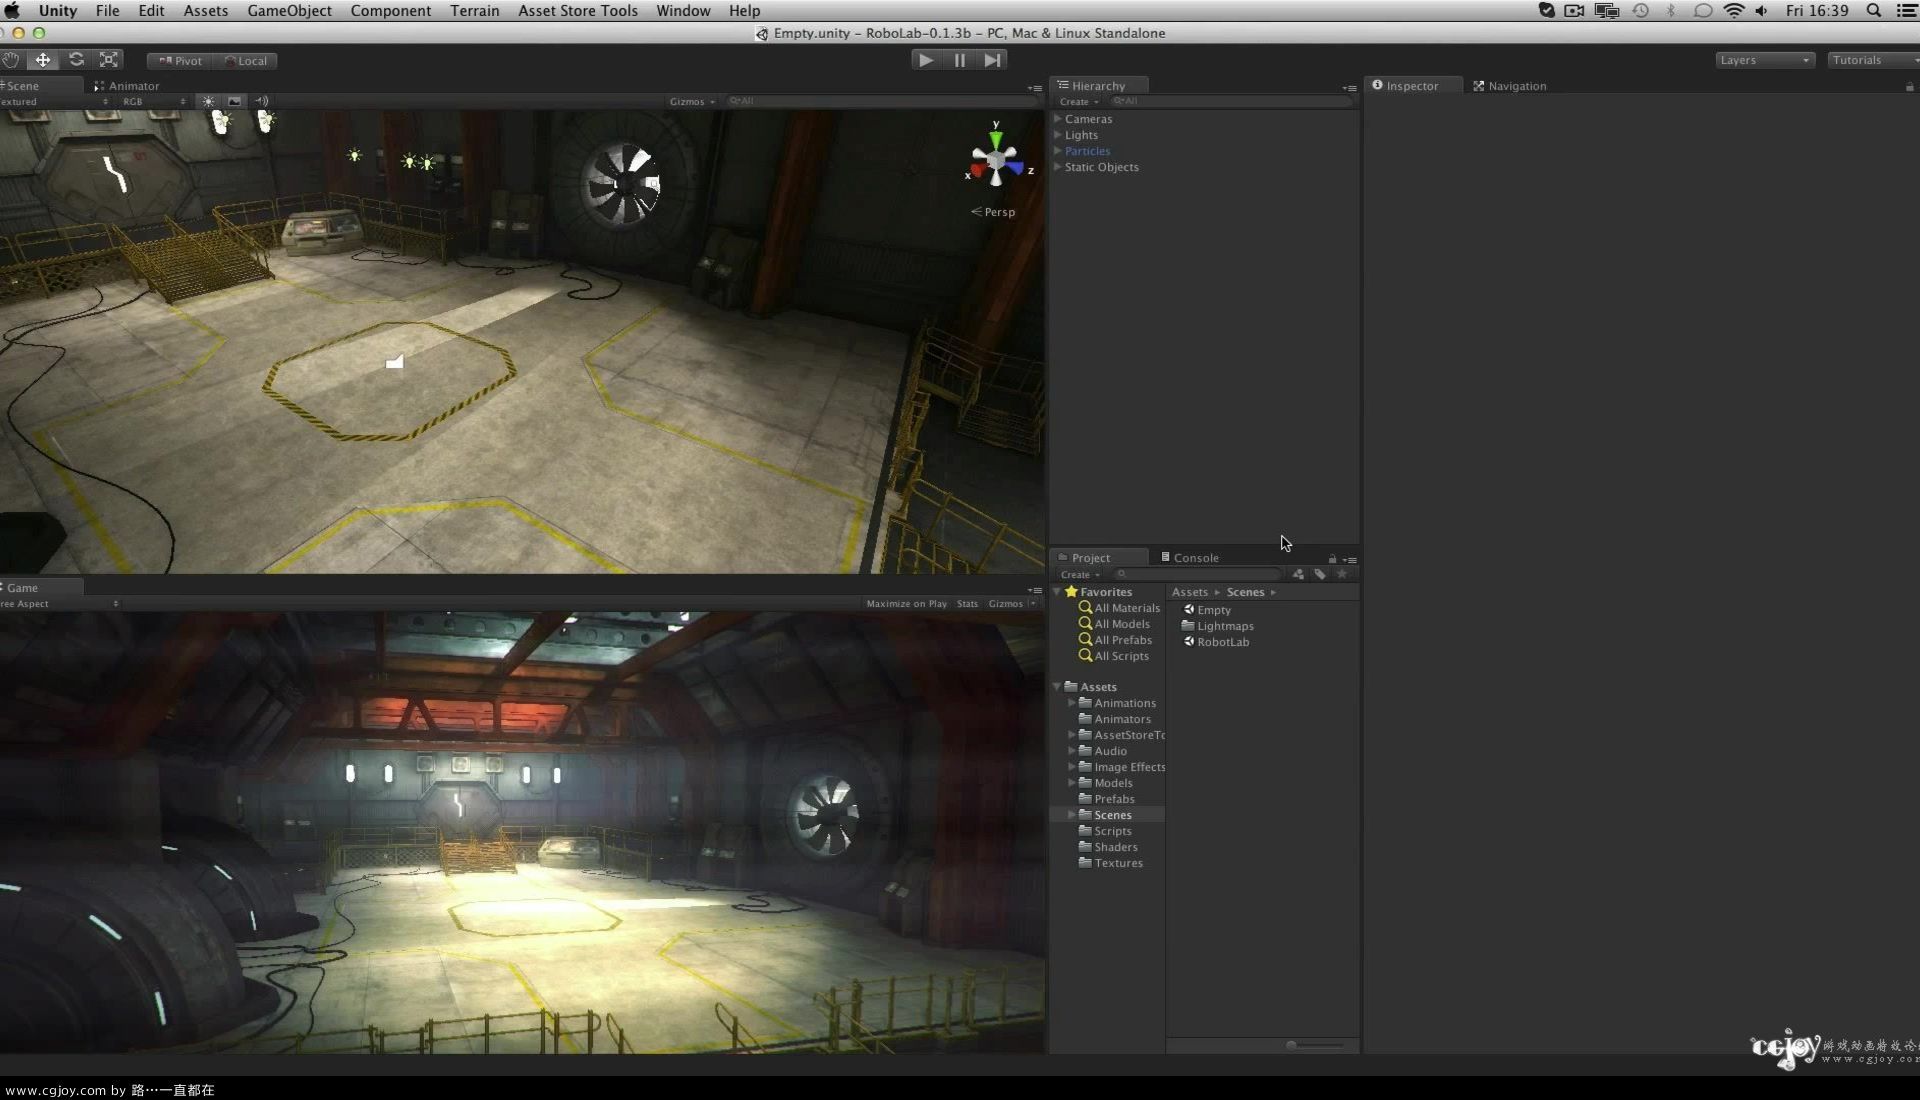1920x1100 pixels.
Task: Expand the Cameras hierarchy group
Action: [1059, 117]
